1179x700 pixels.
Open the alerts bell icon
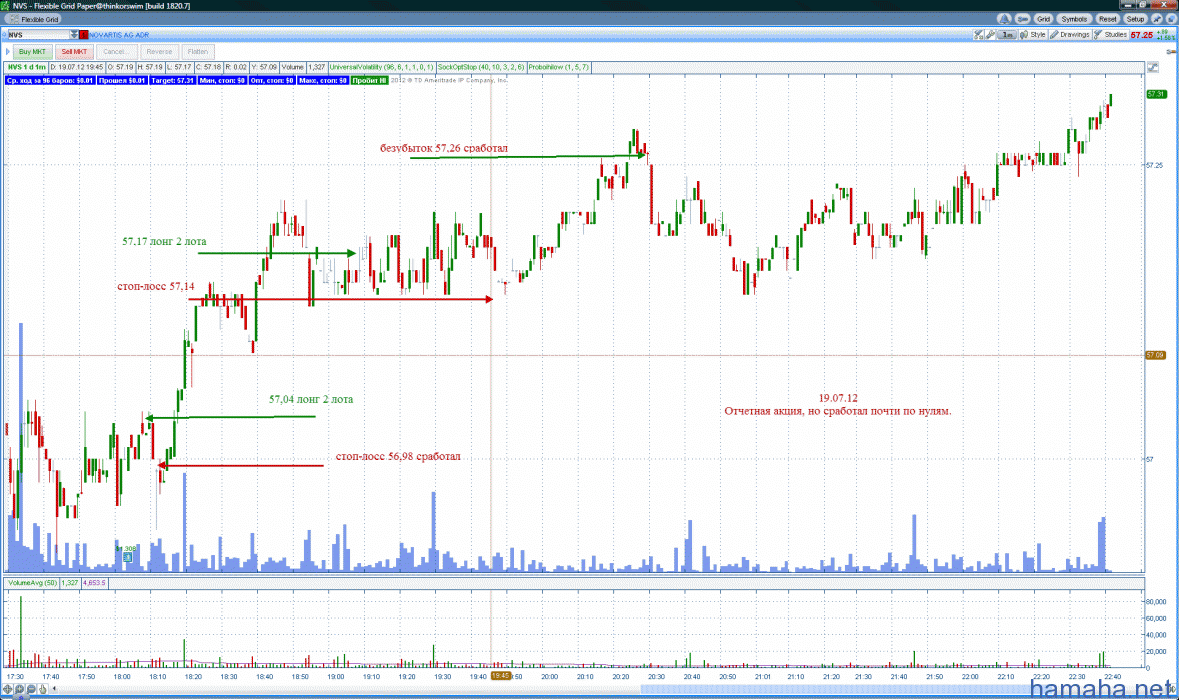pyautogui.click(x=1005, y=19)
